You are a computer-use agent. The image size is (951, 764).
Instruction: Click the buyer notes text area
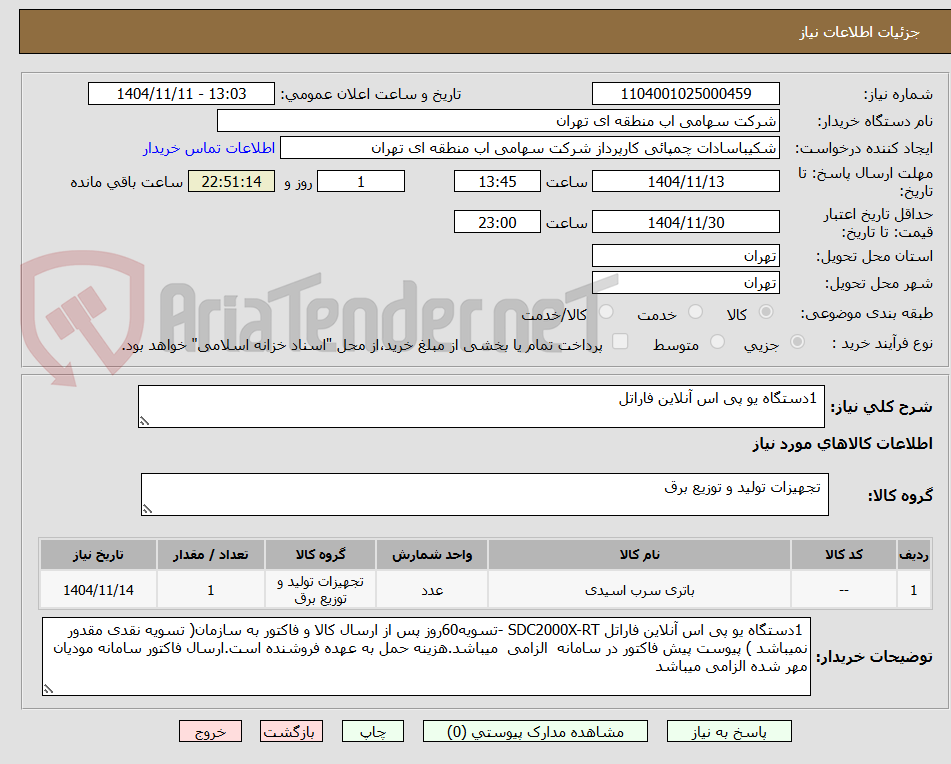pyautogui.click(x=426, y=656)
